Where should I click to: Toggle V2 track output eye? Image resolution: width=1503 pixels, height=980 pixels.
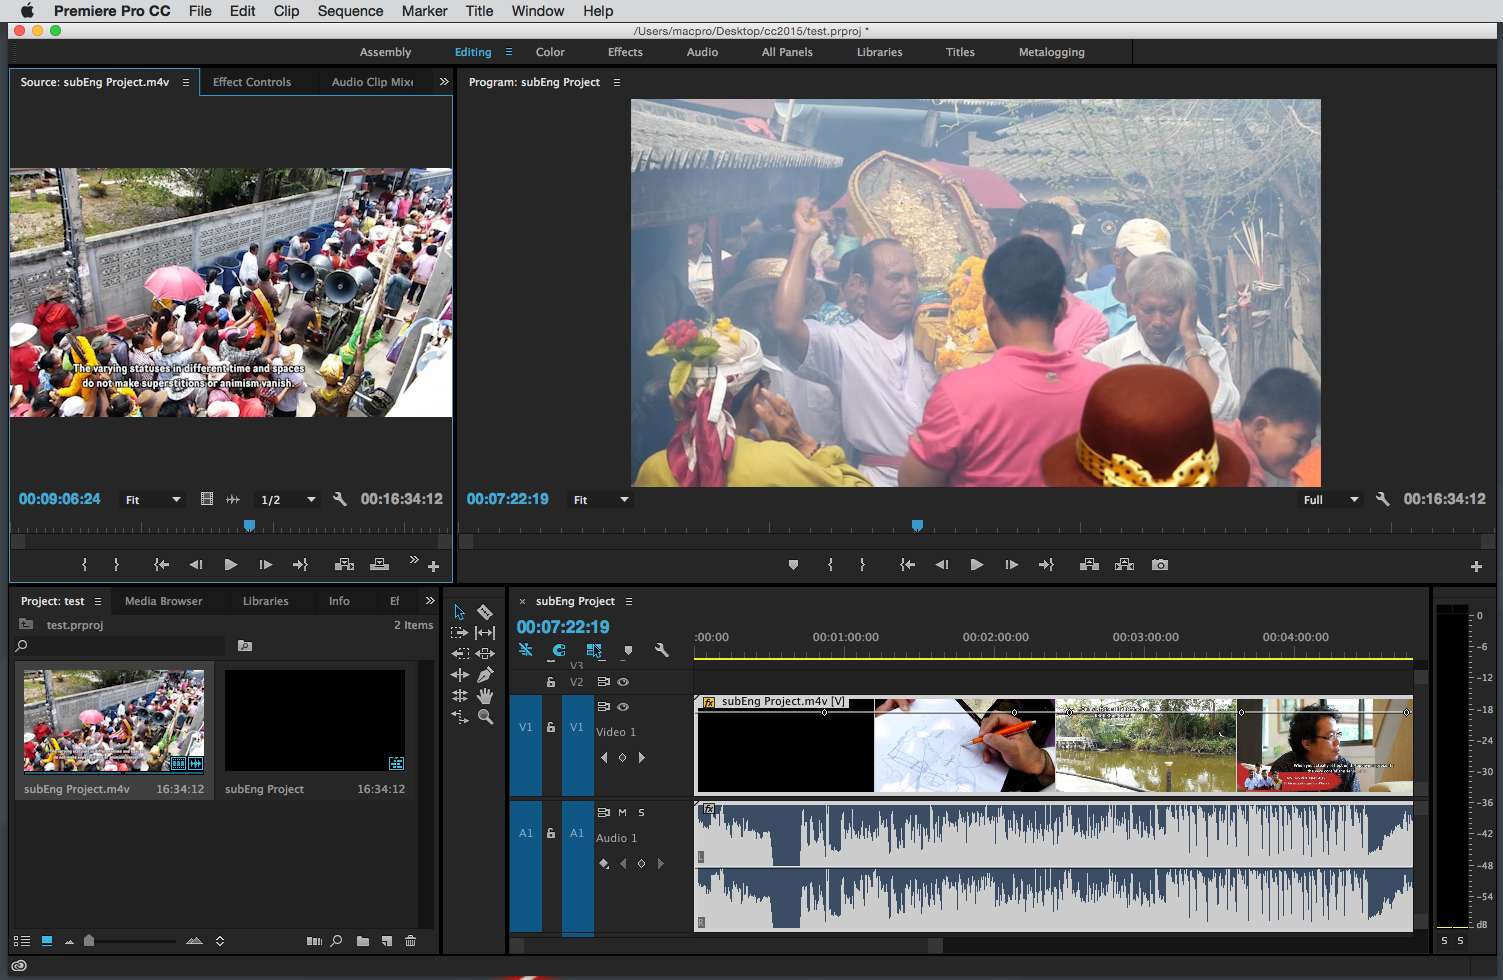[x=623, y=682]
